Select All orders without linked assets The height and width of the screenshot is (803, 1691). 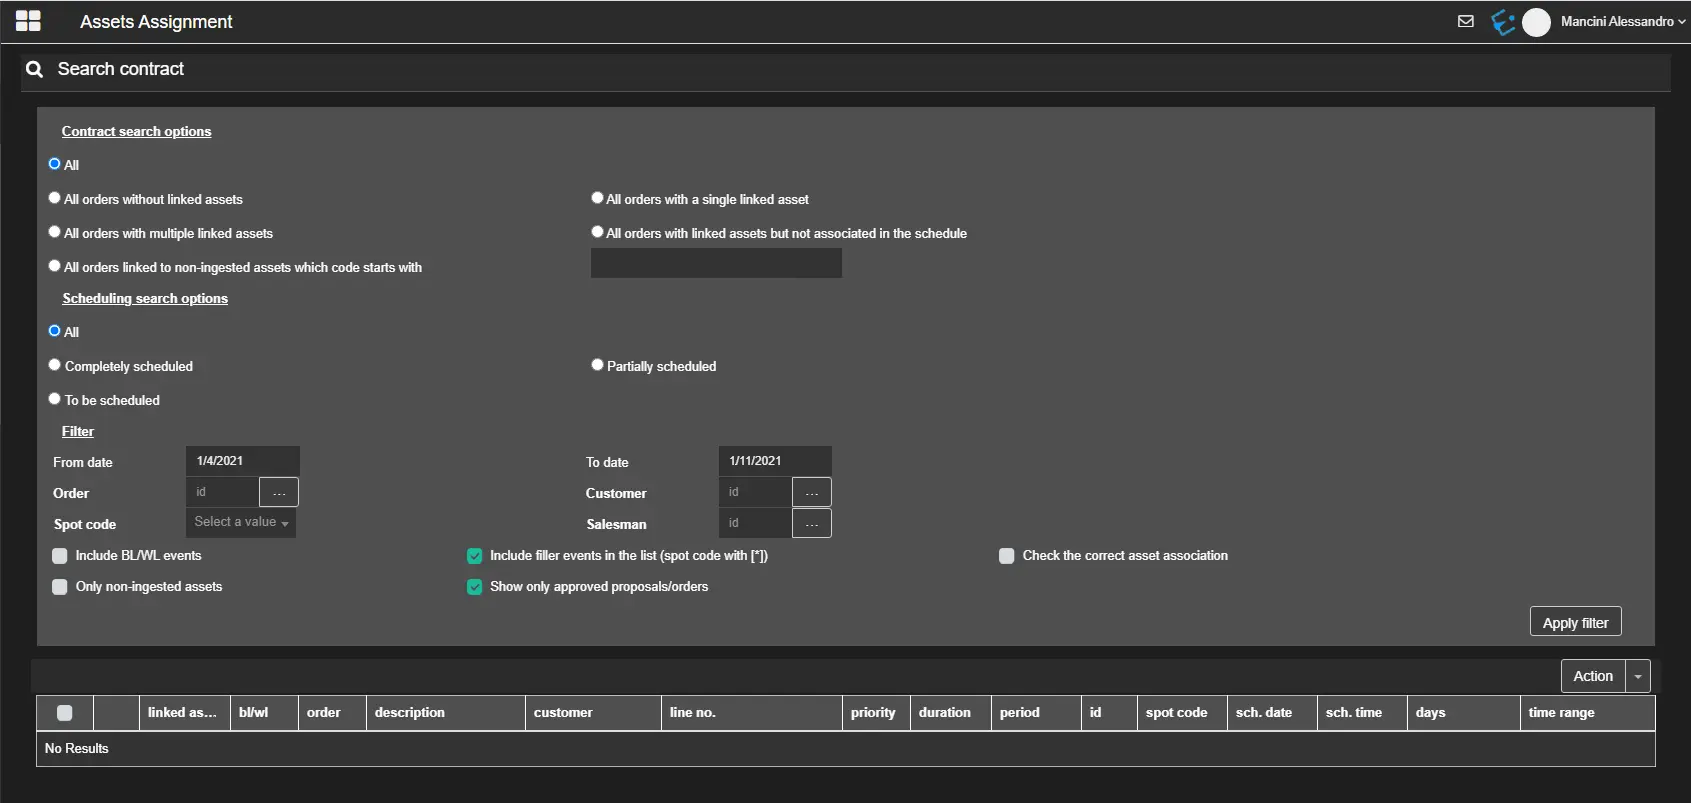click(x=55, y=198)
